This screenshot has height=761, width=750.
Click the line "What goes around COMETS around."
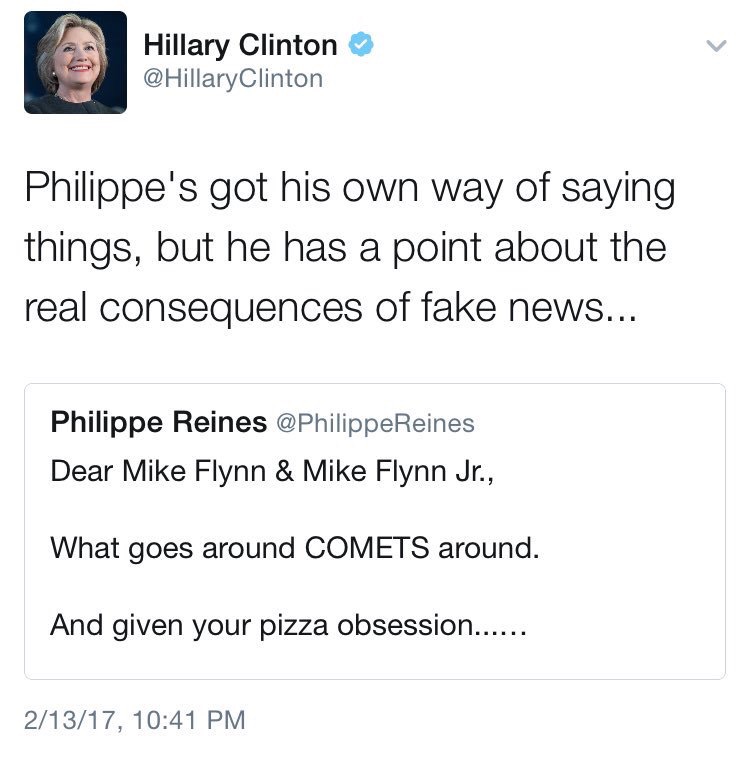pyautogui.click(x=294, y=548)
